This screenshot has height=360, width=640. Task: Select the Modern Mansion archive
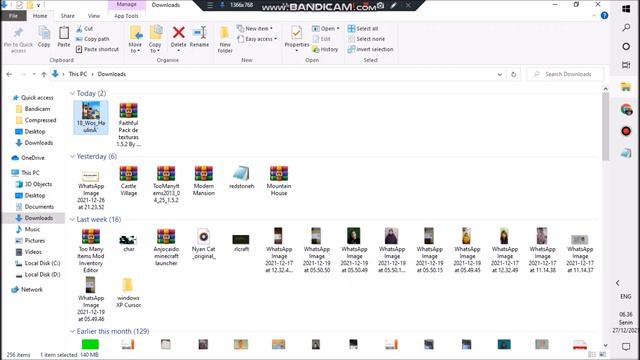point(204,181)
